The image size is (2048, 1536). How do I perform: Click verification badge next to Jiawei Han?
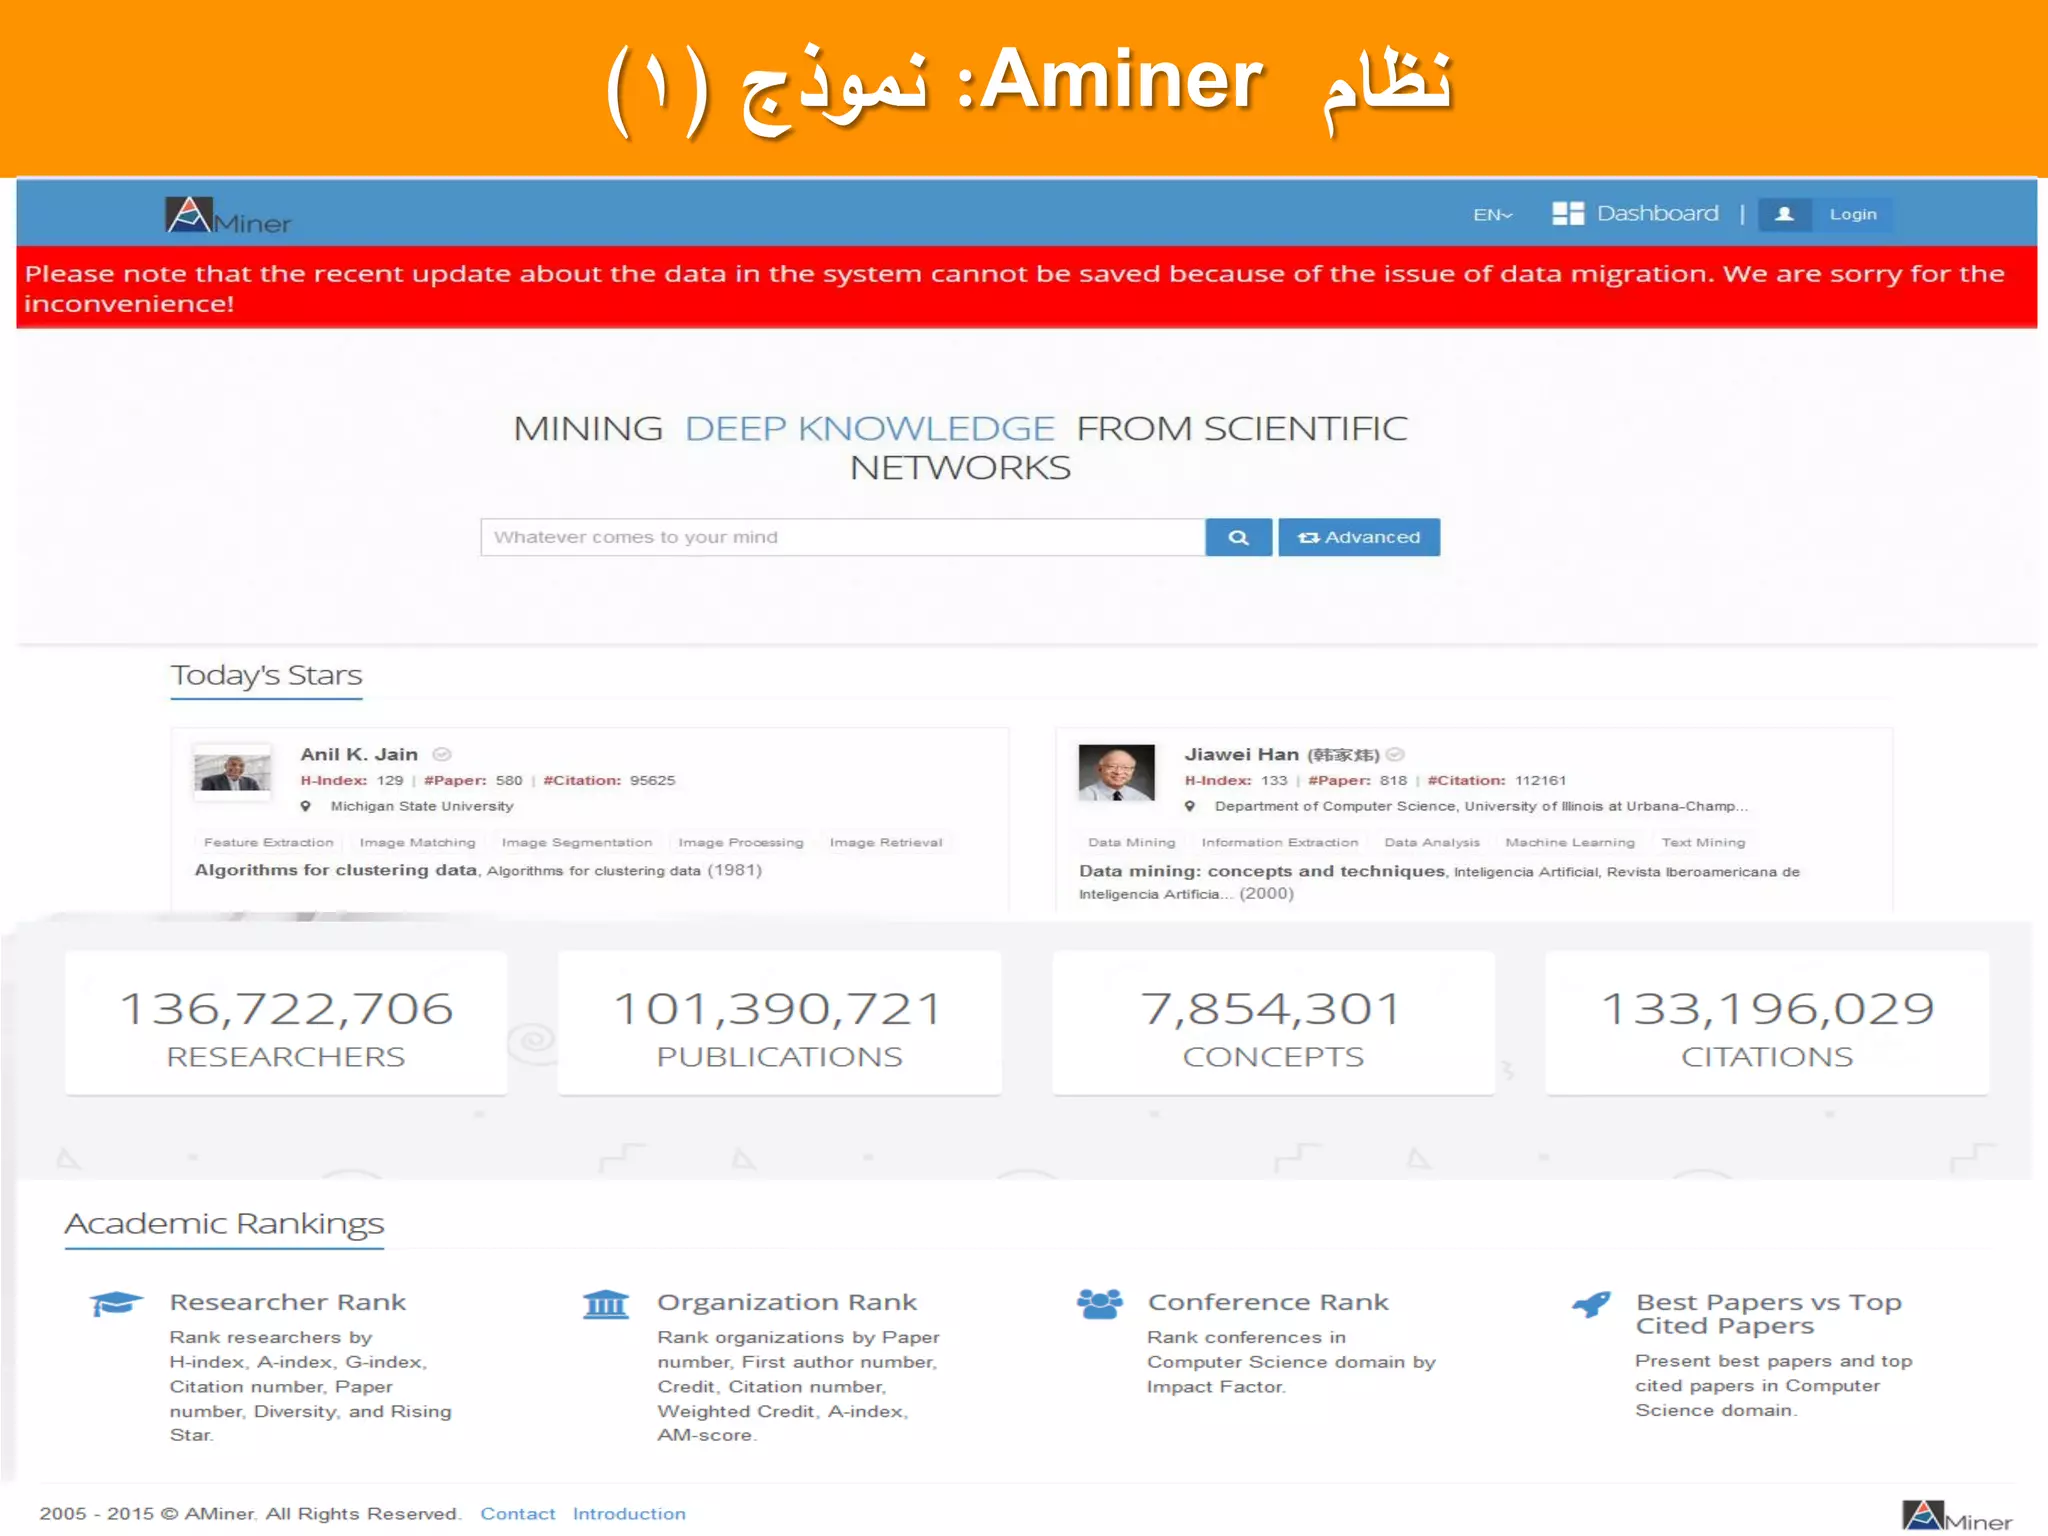click(x=1396, y=754)
